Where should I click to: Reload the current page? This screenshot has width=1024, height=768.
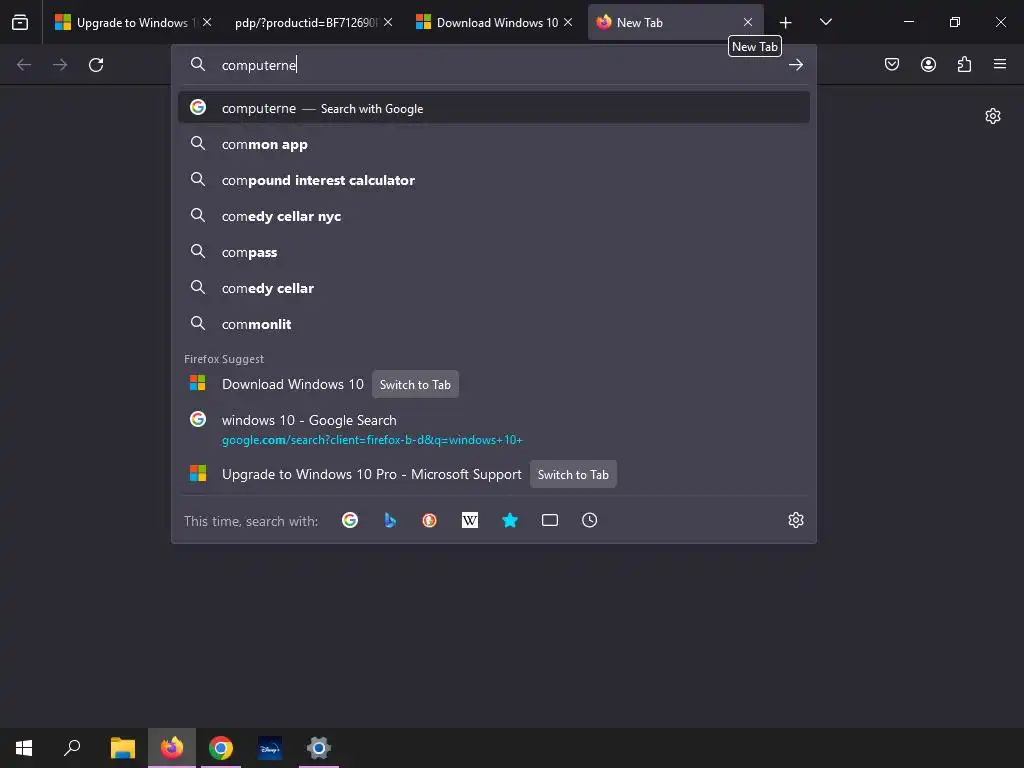tap(96, 65)
